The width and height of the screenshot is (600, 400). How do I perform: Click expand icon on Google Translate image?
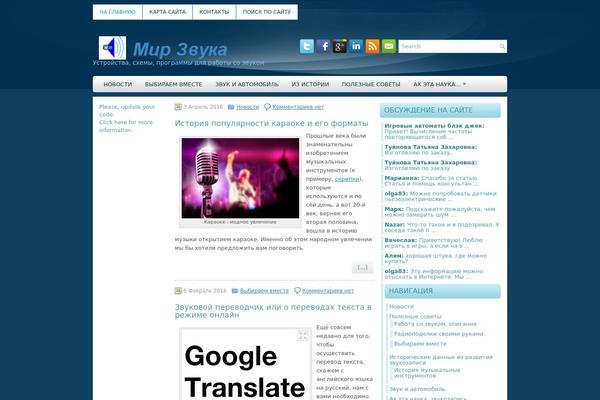pyautogui.click(x=303, y=336)
